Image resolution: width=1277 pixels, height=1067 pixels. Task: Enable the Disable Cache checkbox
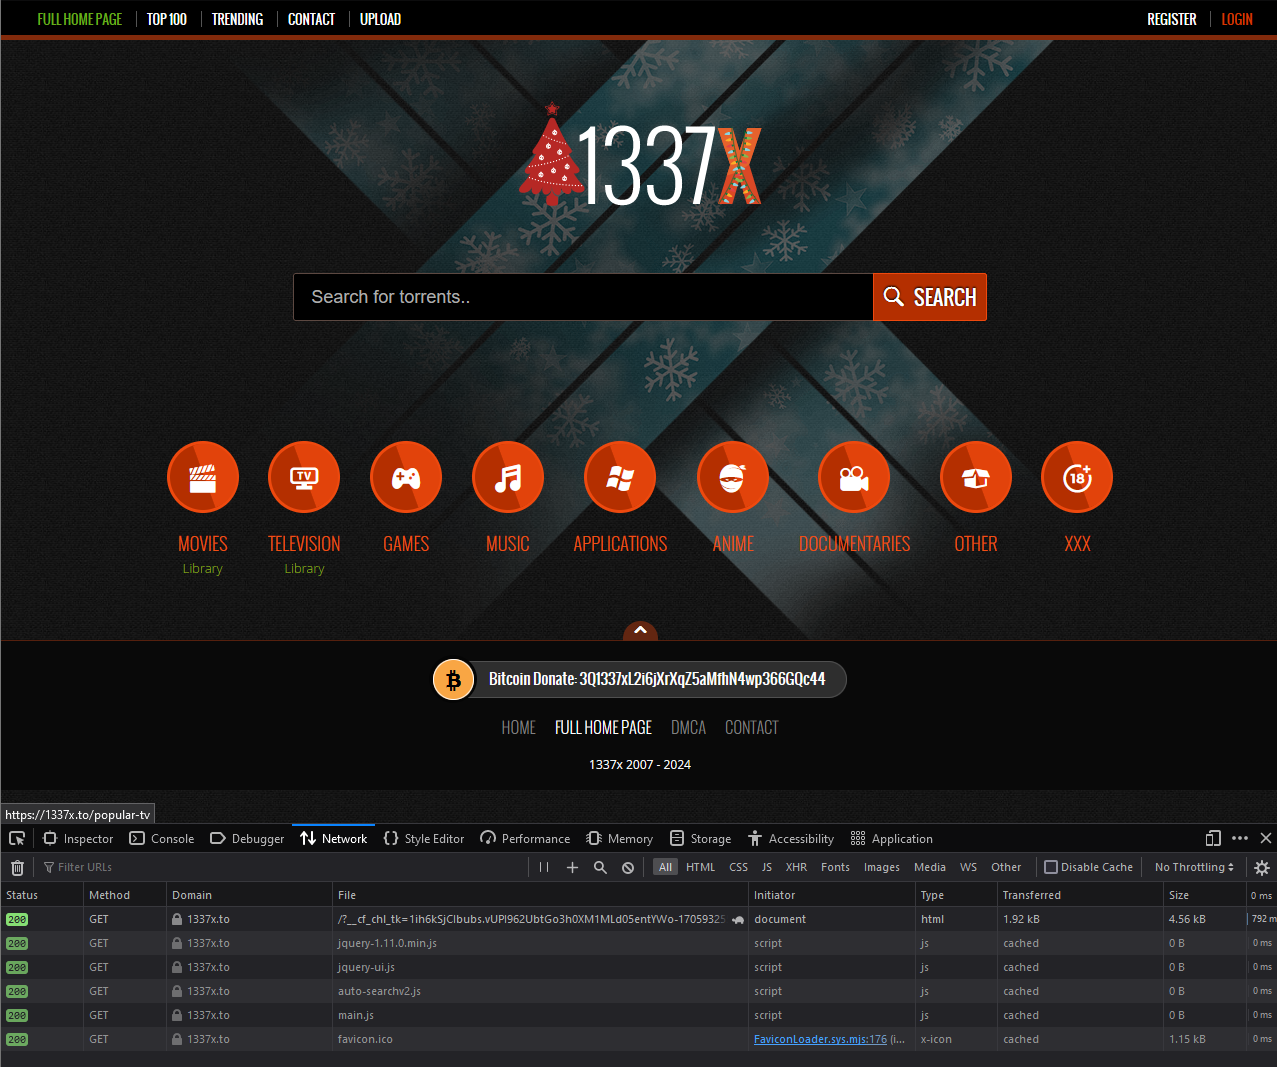[1051, 867]
